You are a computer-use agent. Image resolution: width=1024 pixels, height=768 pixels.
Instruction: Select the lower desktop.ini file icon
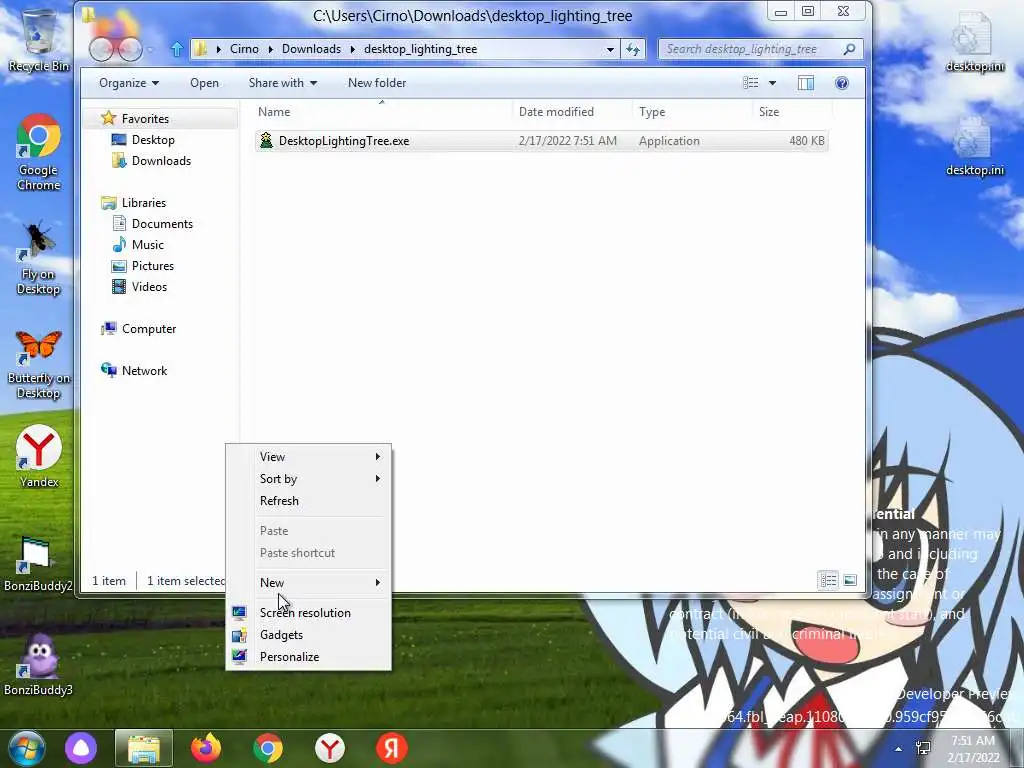(974, 146)
